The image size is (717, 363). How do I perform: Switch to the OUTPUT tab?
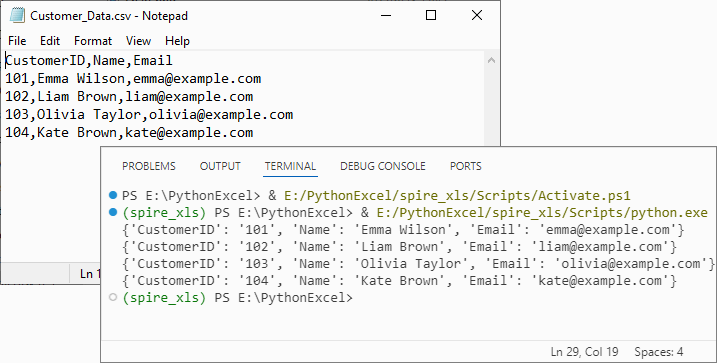pyautogui.click(x=220, y=166)
